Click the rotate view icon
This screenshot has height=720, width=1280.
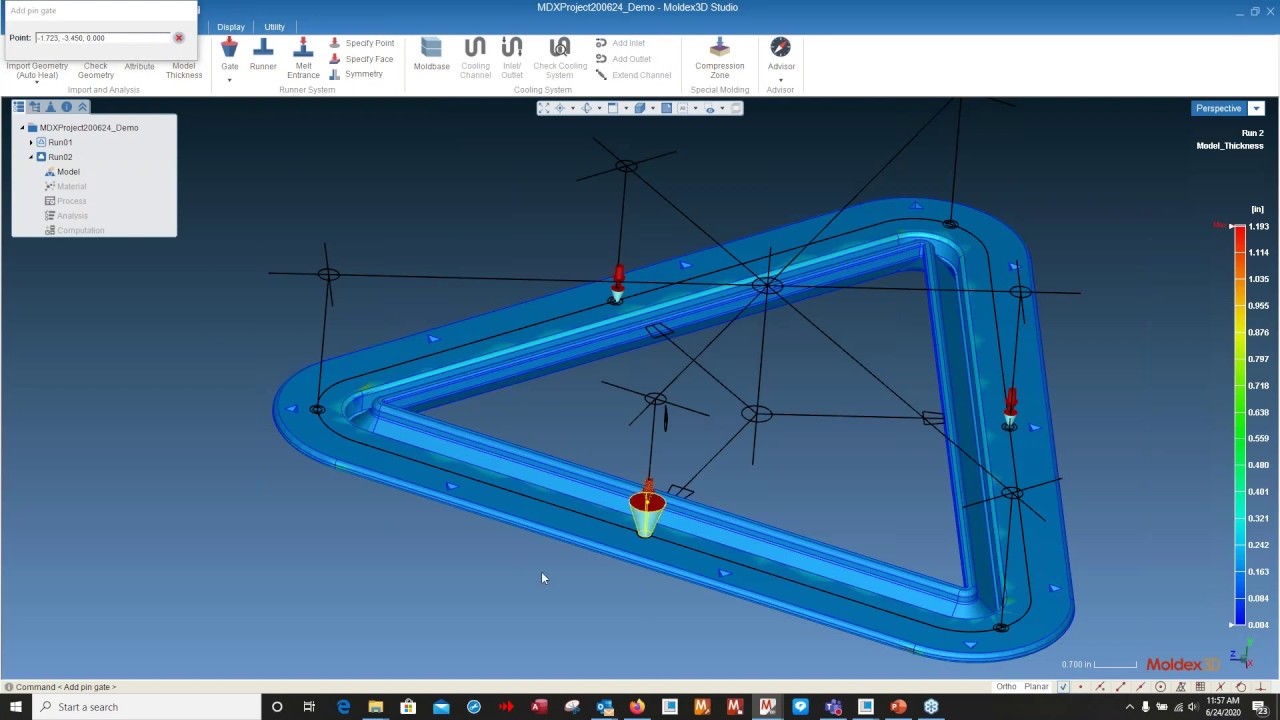coord(587,108)
